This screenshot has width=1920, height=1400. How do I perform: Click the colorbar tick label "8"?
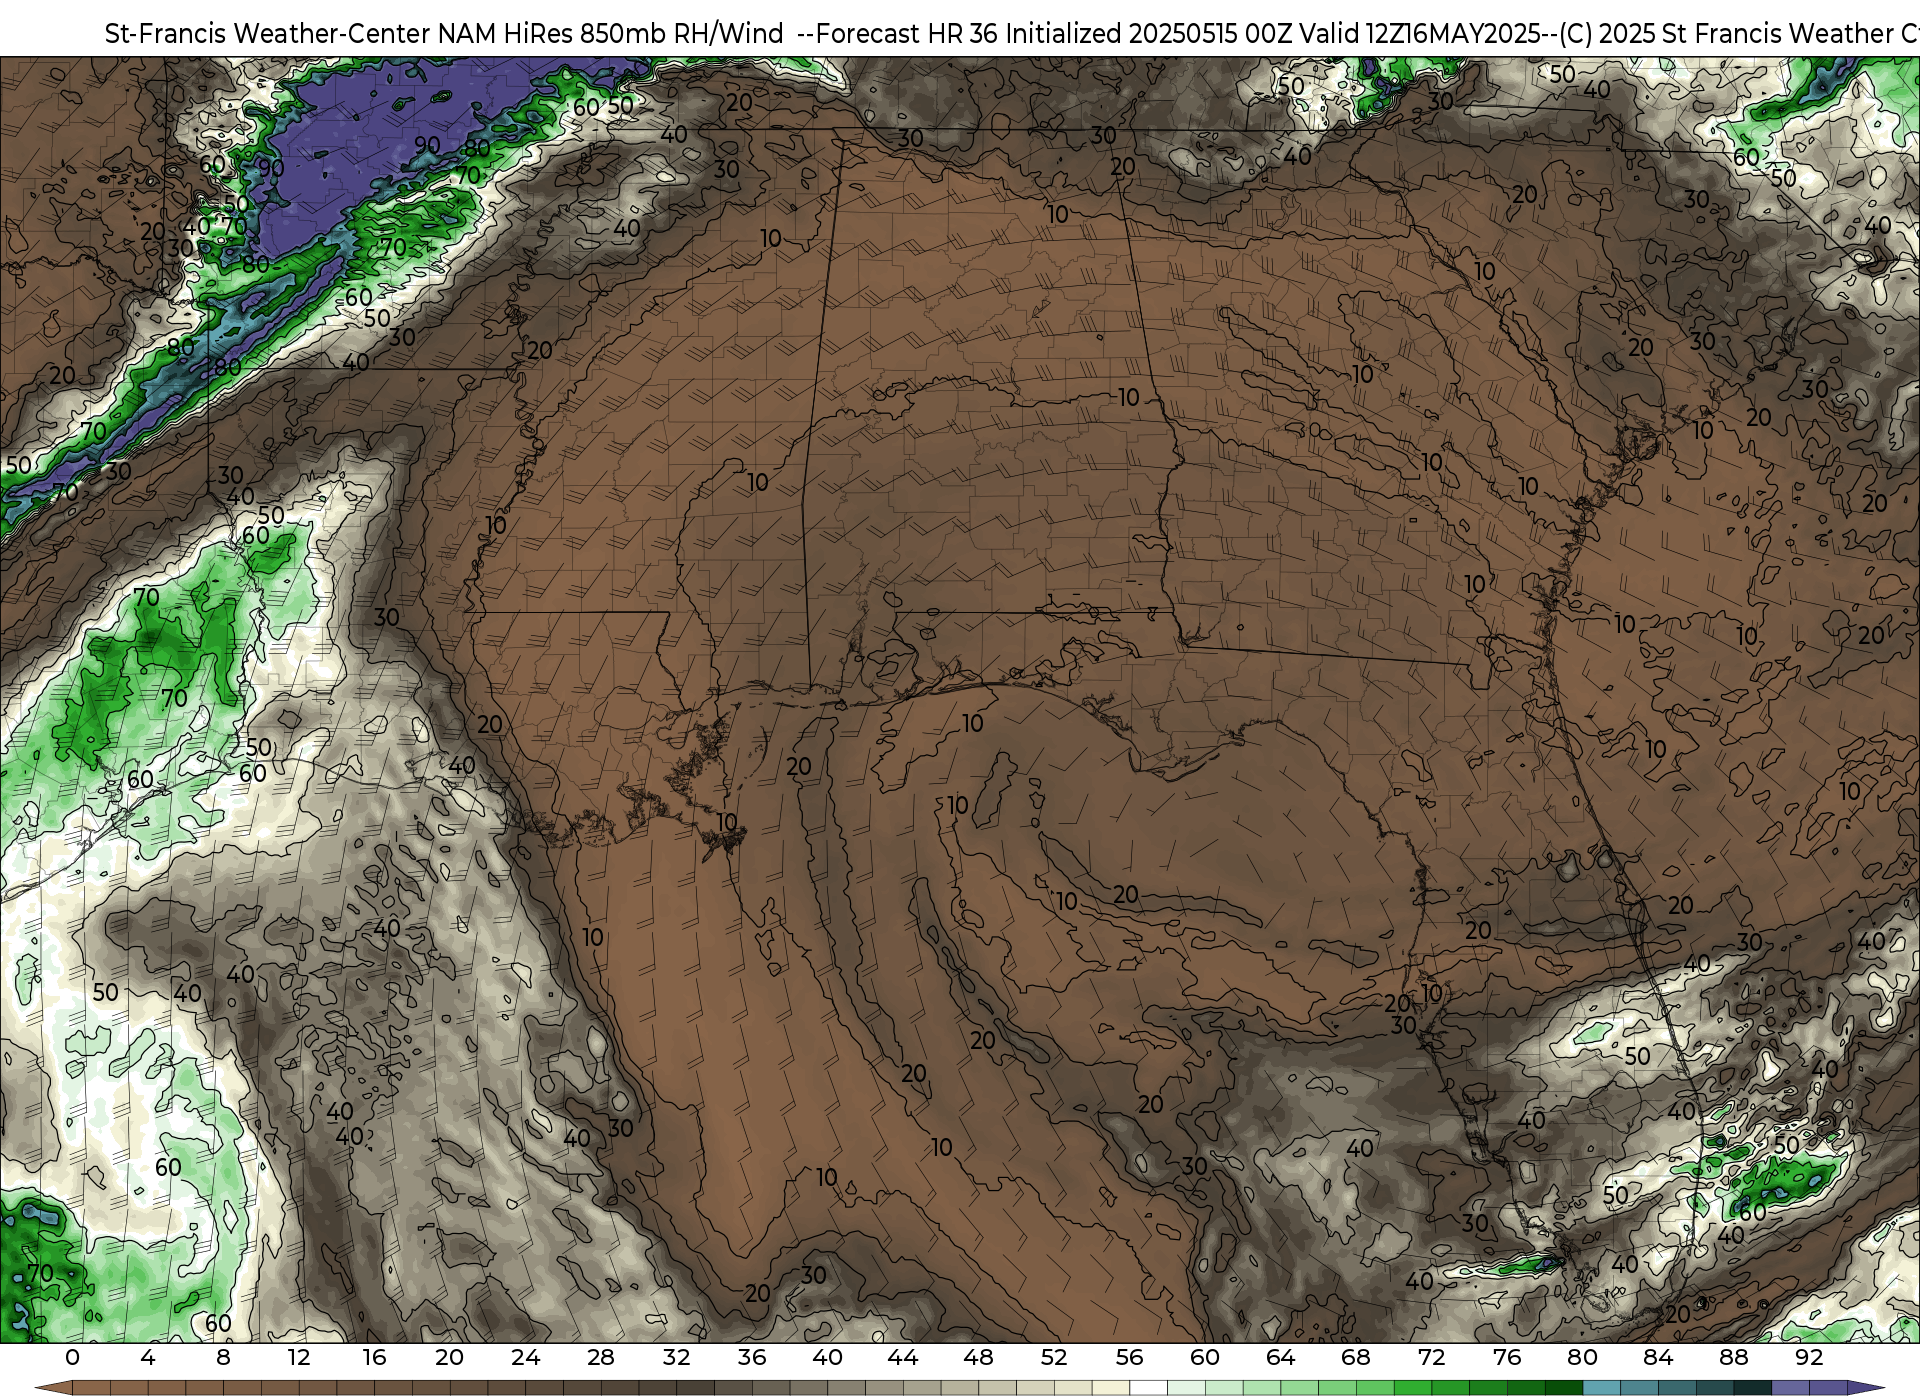[223, 1357]
